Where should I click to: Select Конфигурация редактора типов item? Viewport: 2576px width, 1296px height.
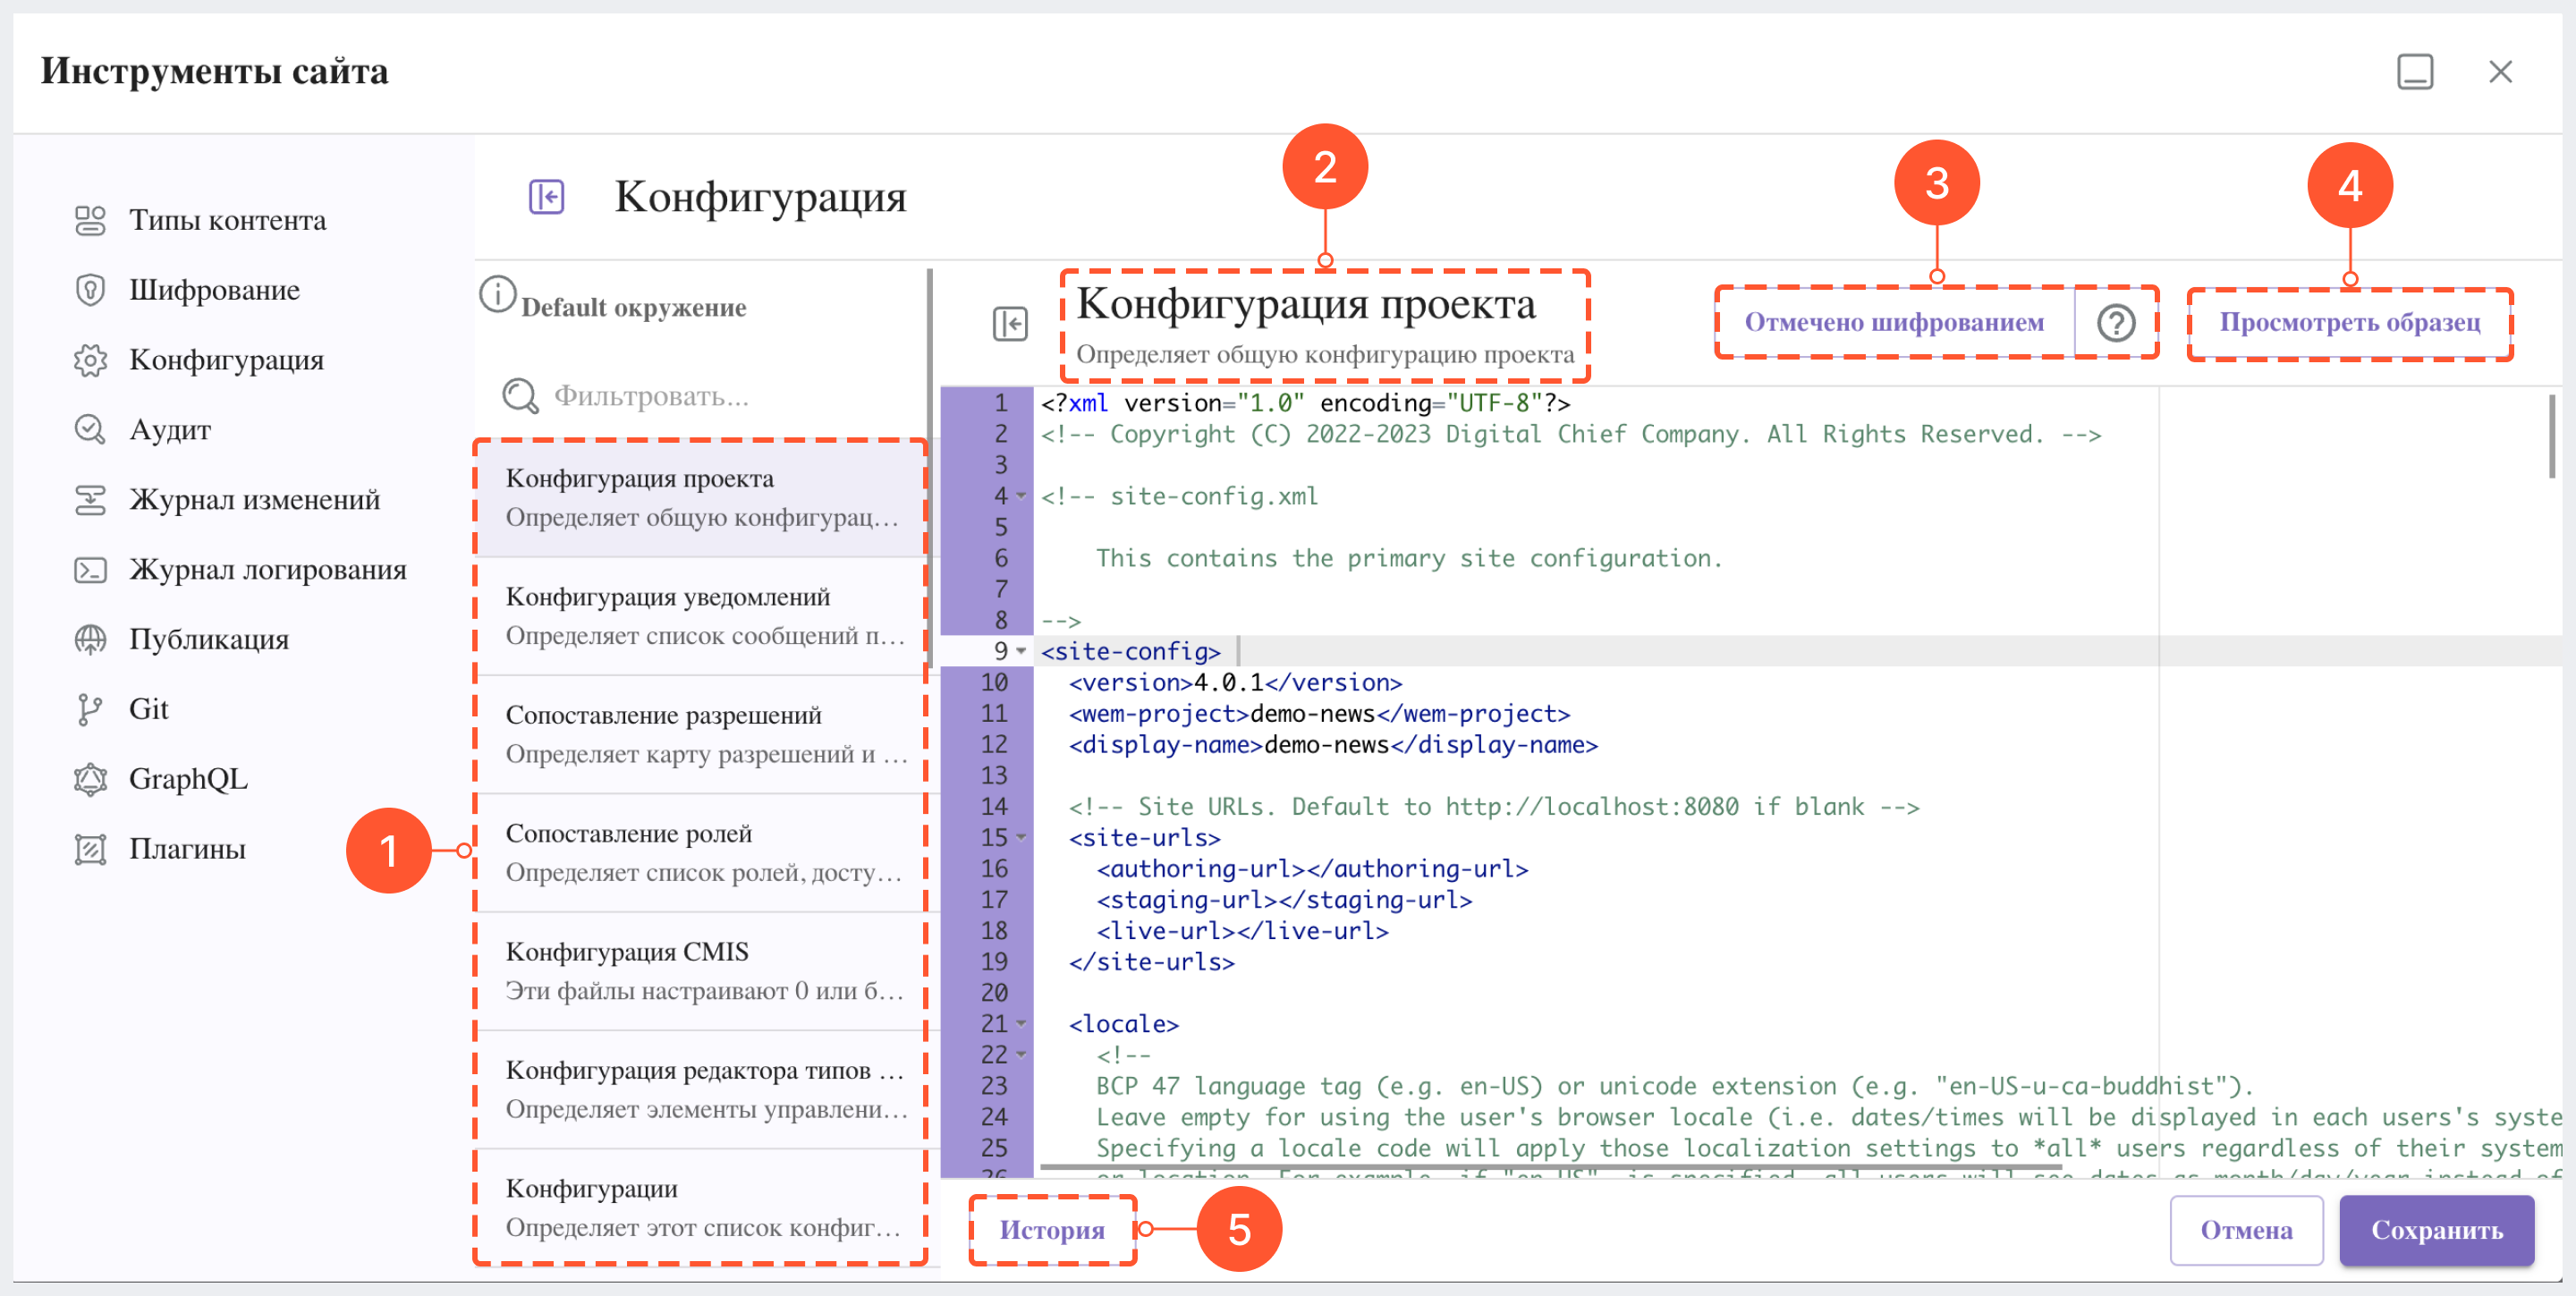click(x=701, y=1089)
